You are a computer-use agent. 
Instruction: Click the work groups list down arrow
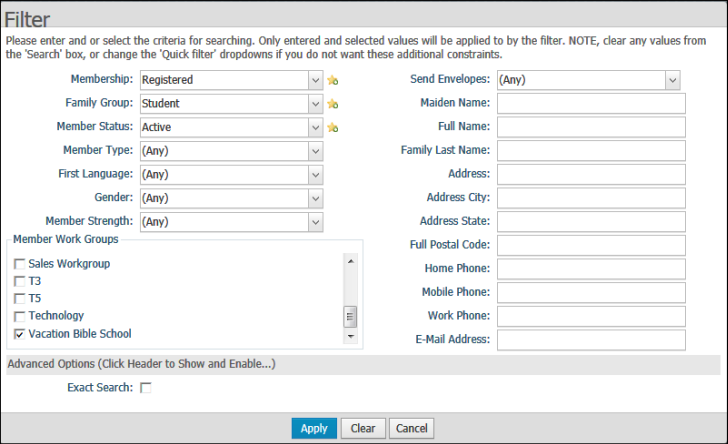pos(351,336)
